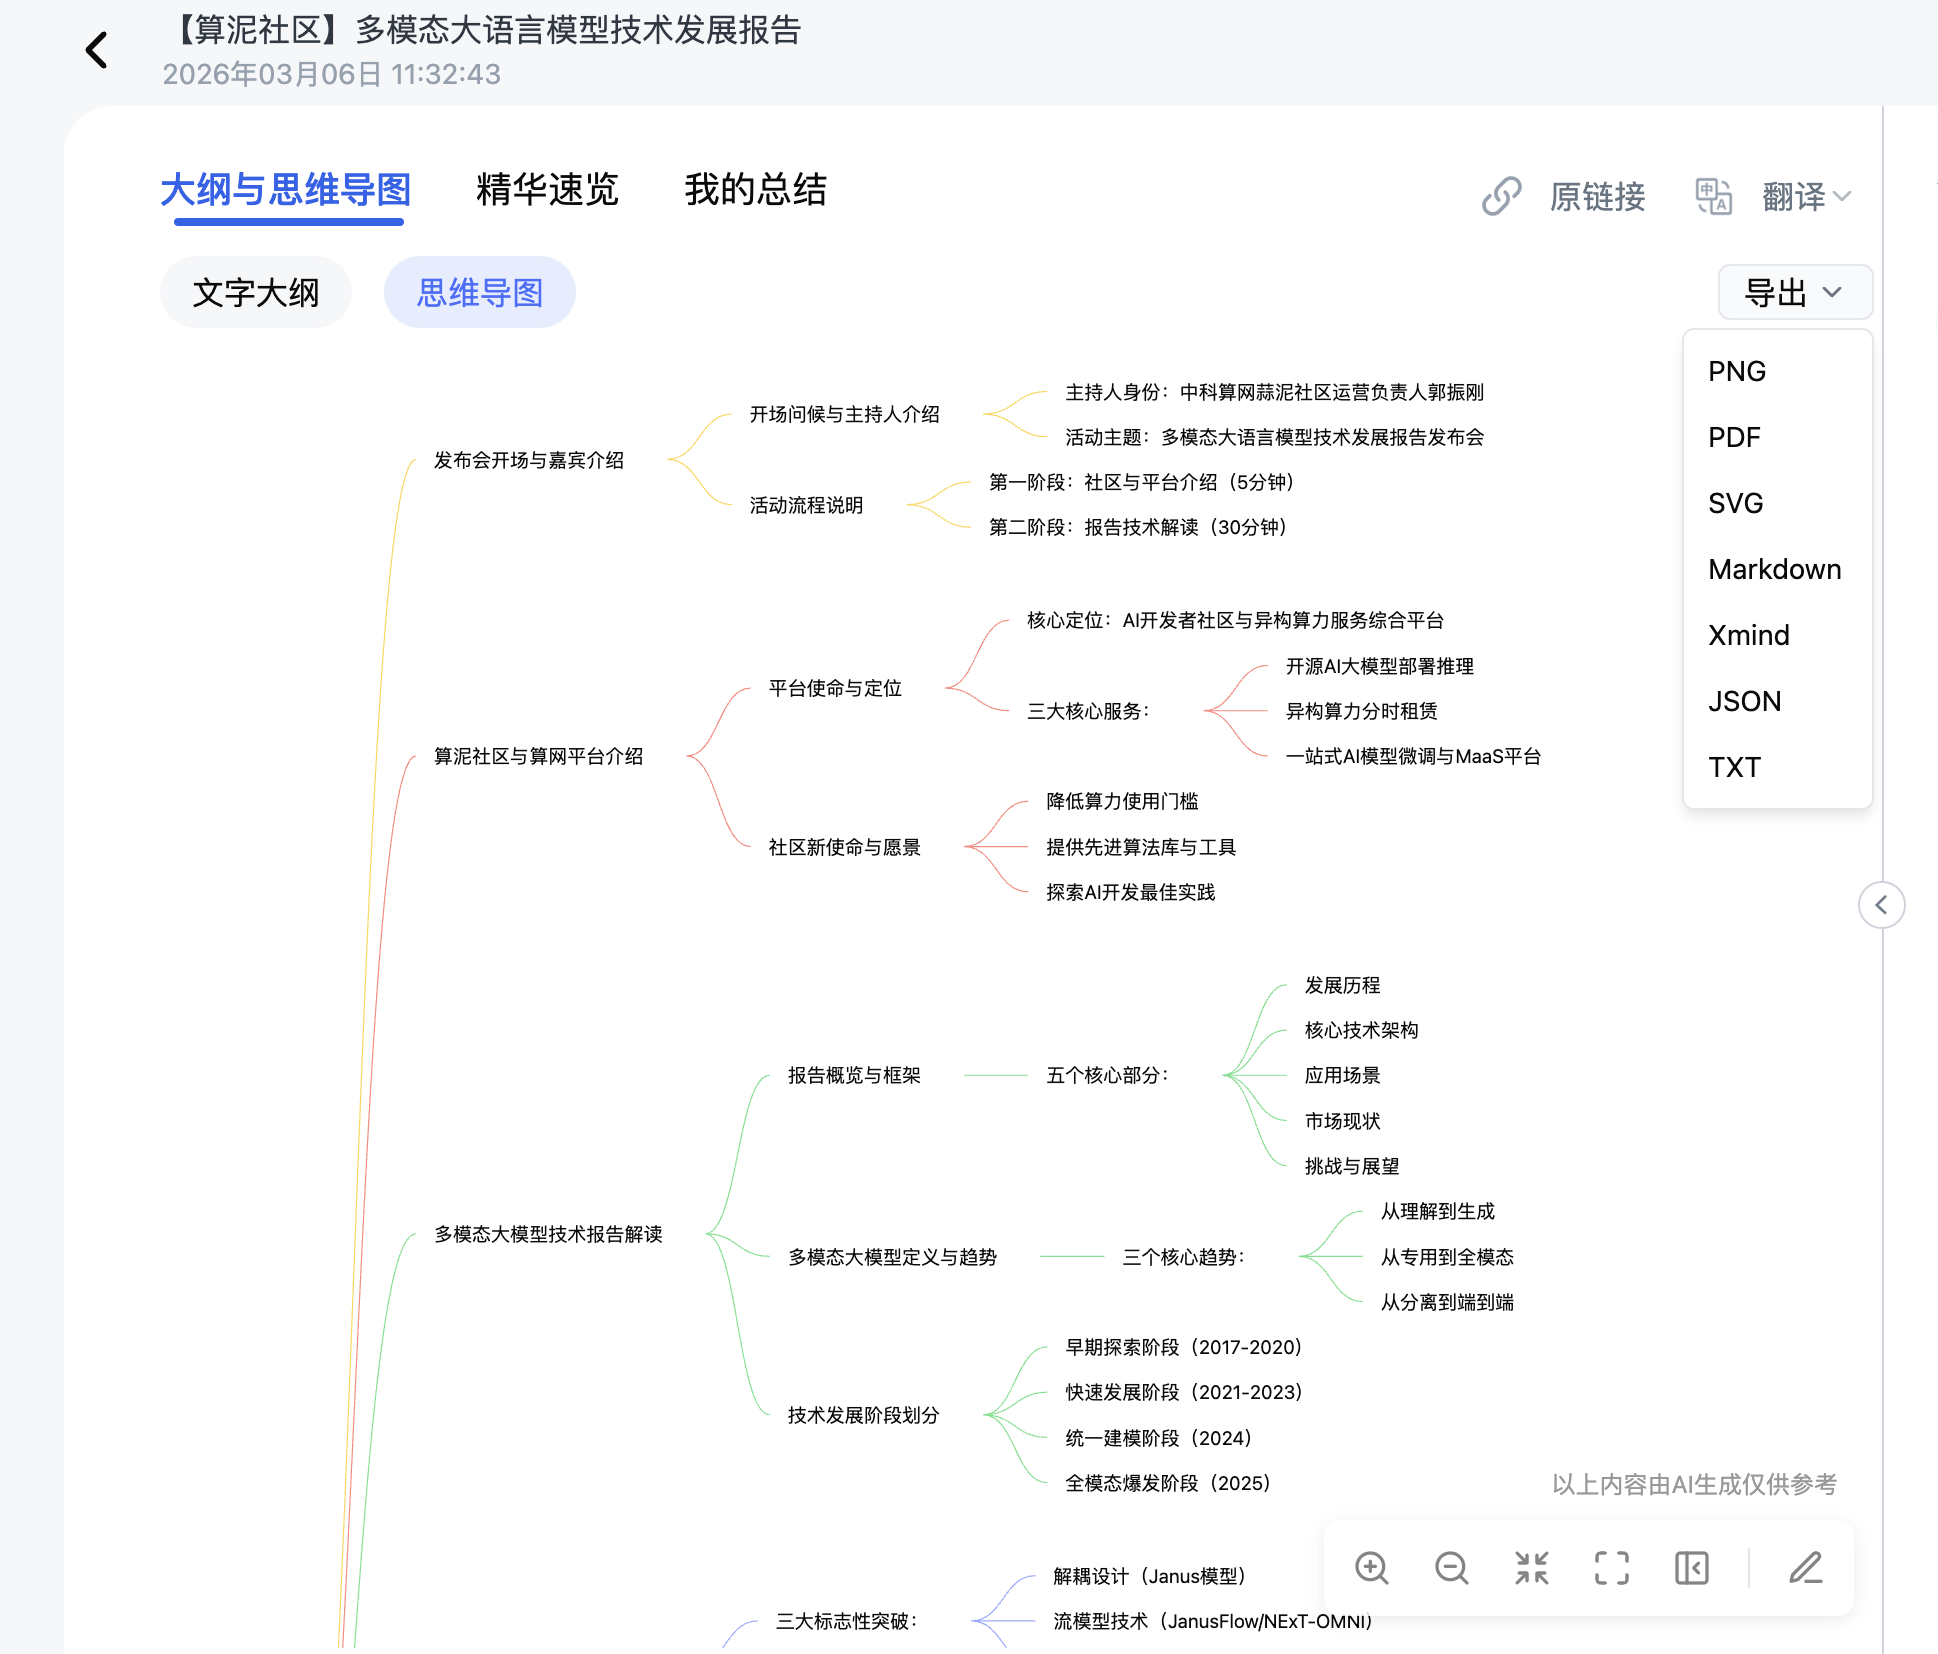Click node 多模态大模型定义与趋势
The image size is (1938, 1654).
point(892,1257)
